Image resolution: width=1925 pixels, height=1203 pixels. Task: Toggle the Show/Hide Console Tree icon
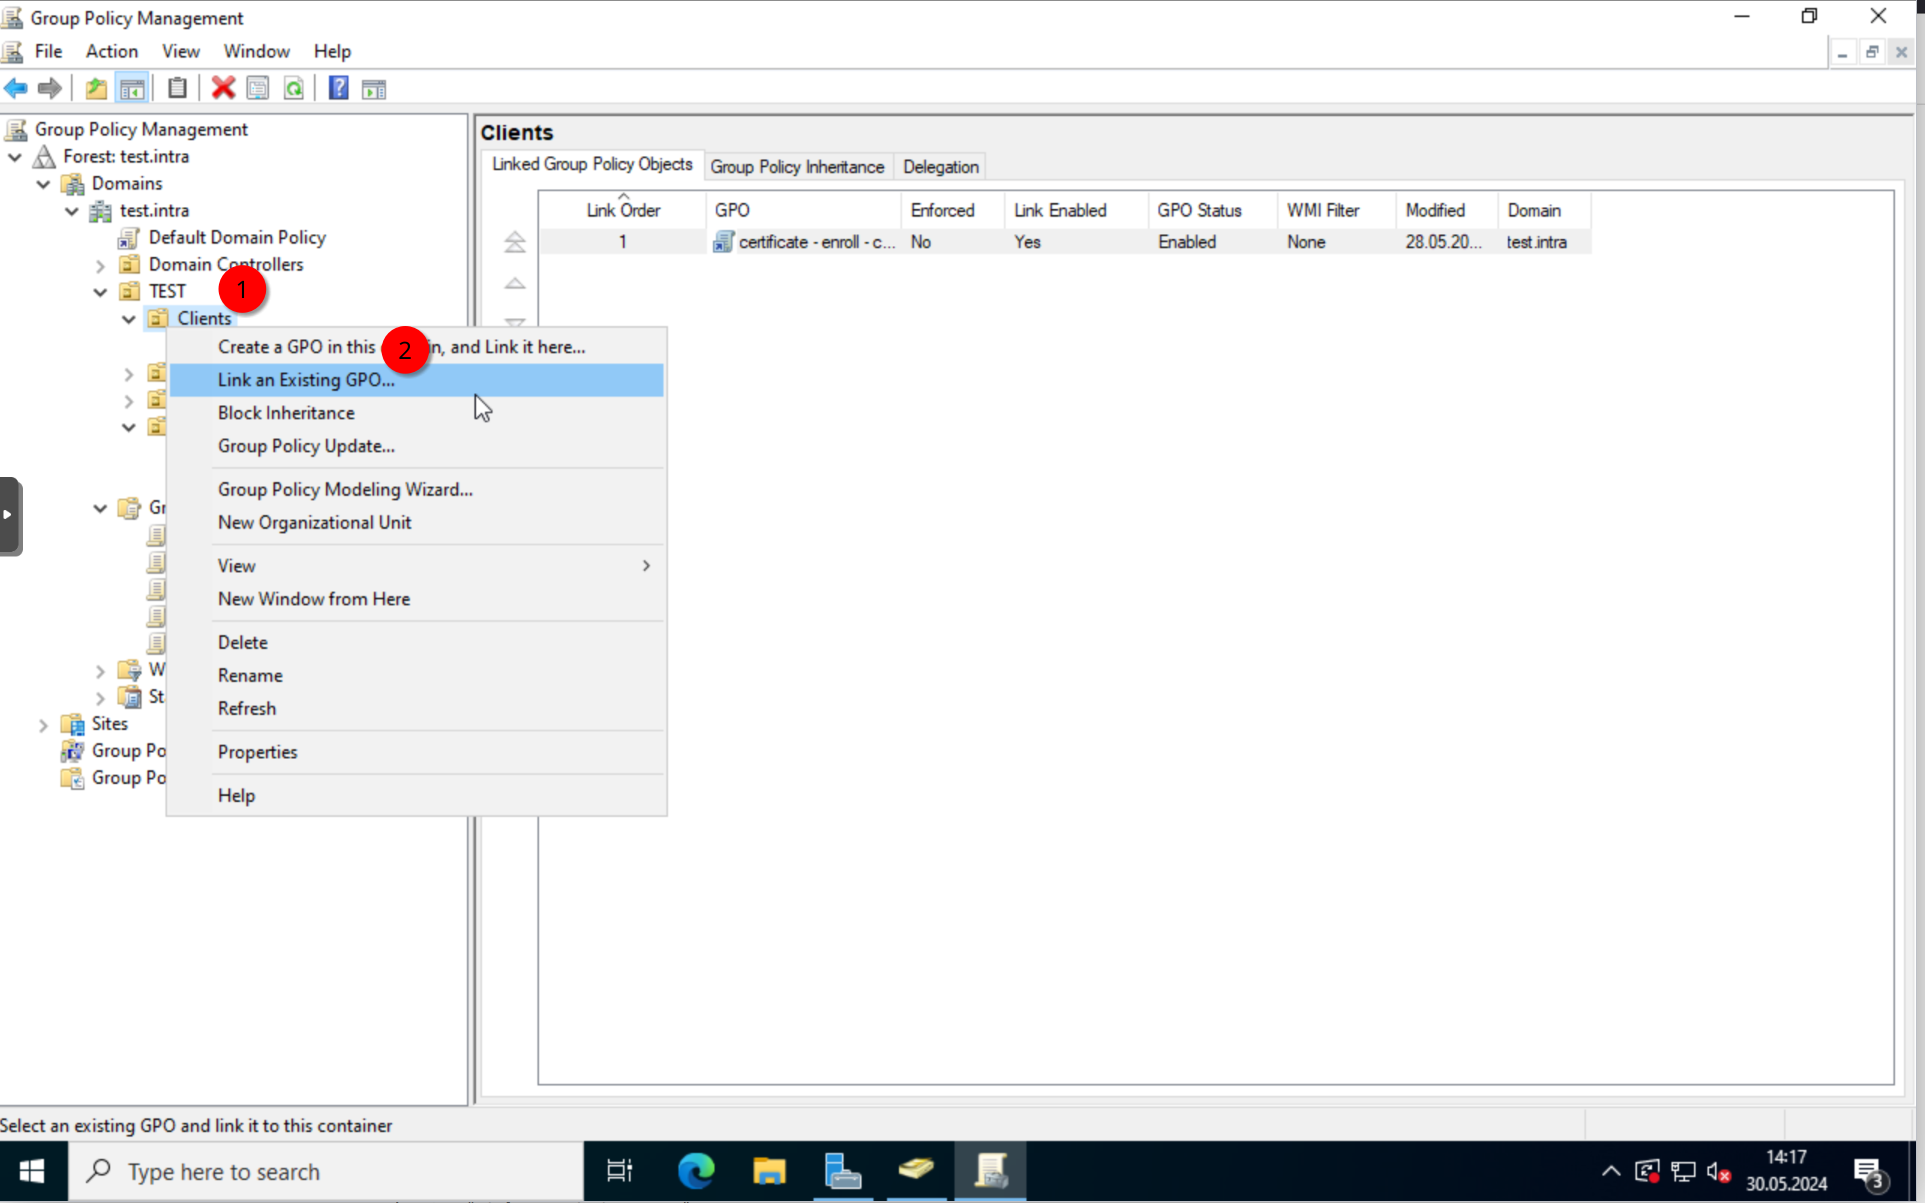132,88
